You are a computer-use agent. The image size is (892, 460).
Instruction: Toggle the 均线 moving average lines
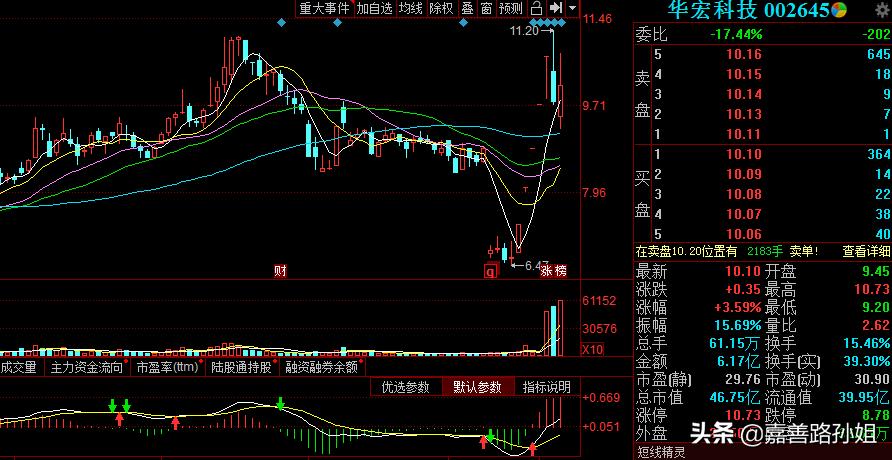tap(411, 8)
